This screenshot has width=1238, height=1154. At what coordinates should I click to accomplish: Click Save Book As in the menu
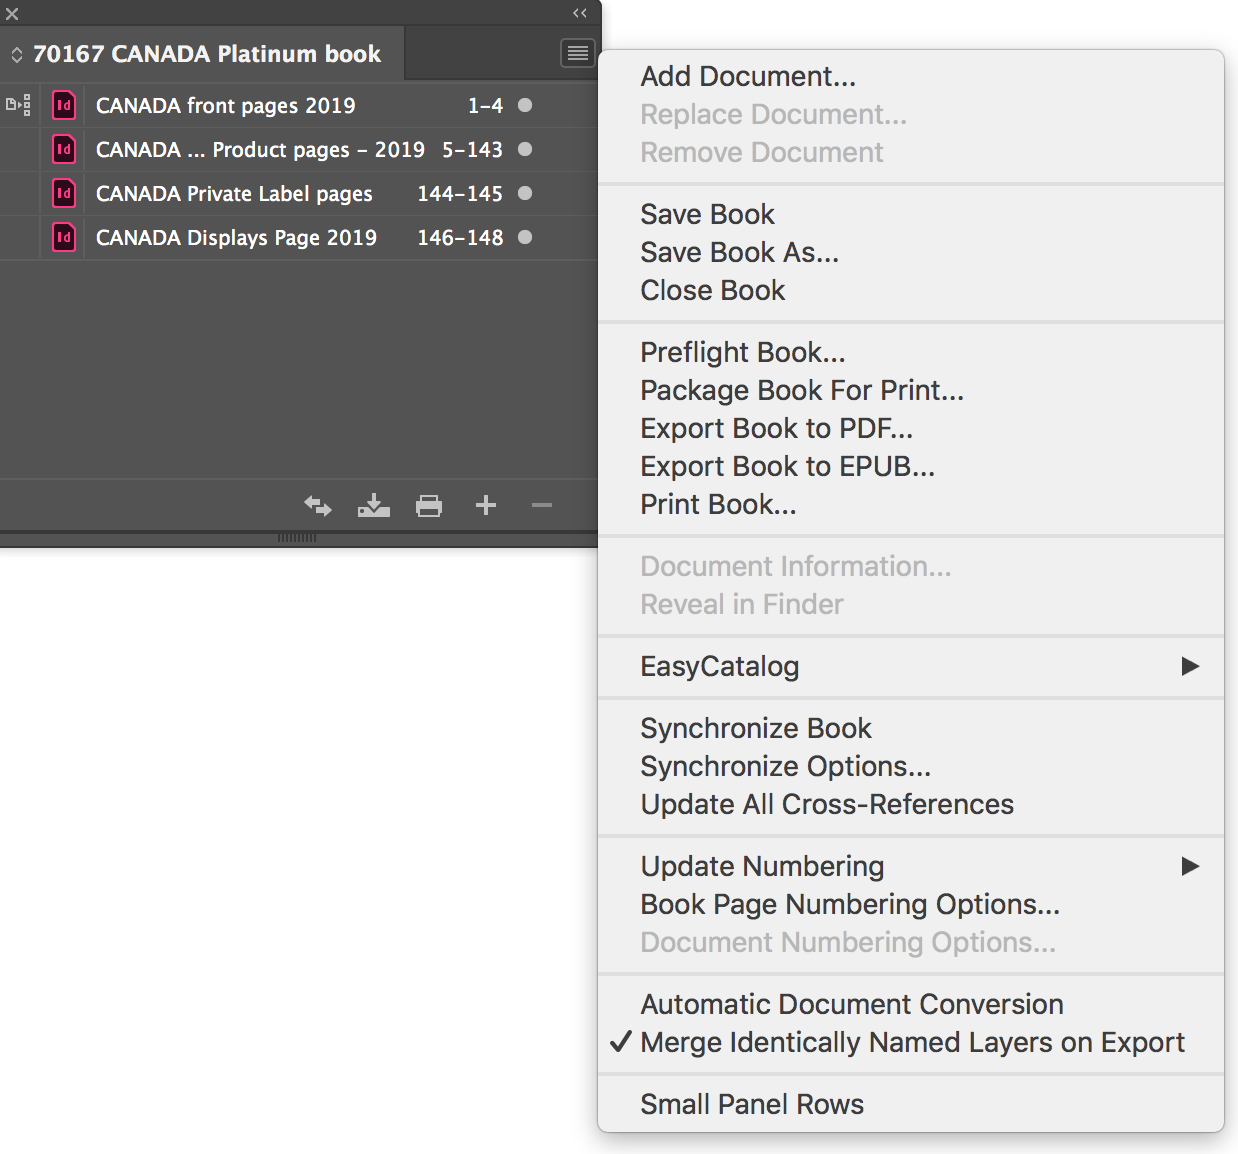click(739, 252)
